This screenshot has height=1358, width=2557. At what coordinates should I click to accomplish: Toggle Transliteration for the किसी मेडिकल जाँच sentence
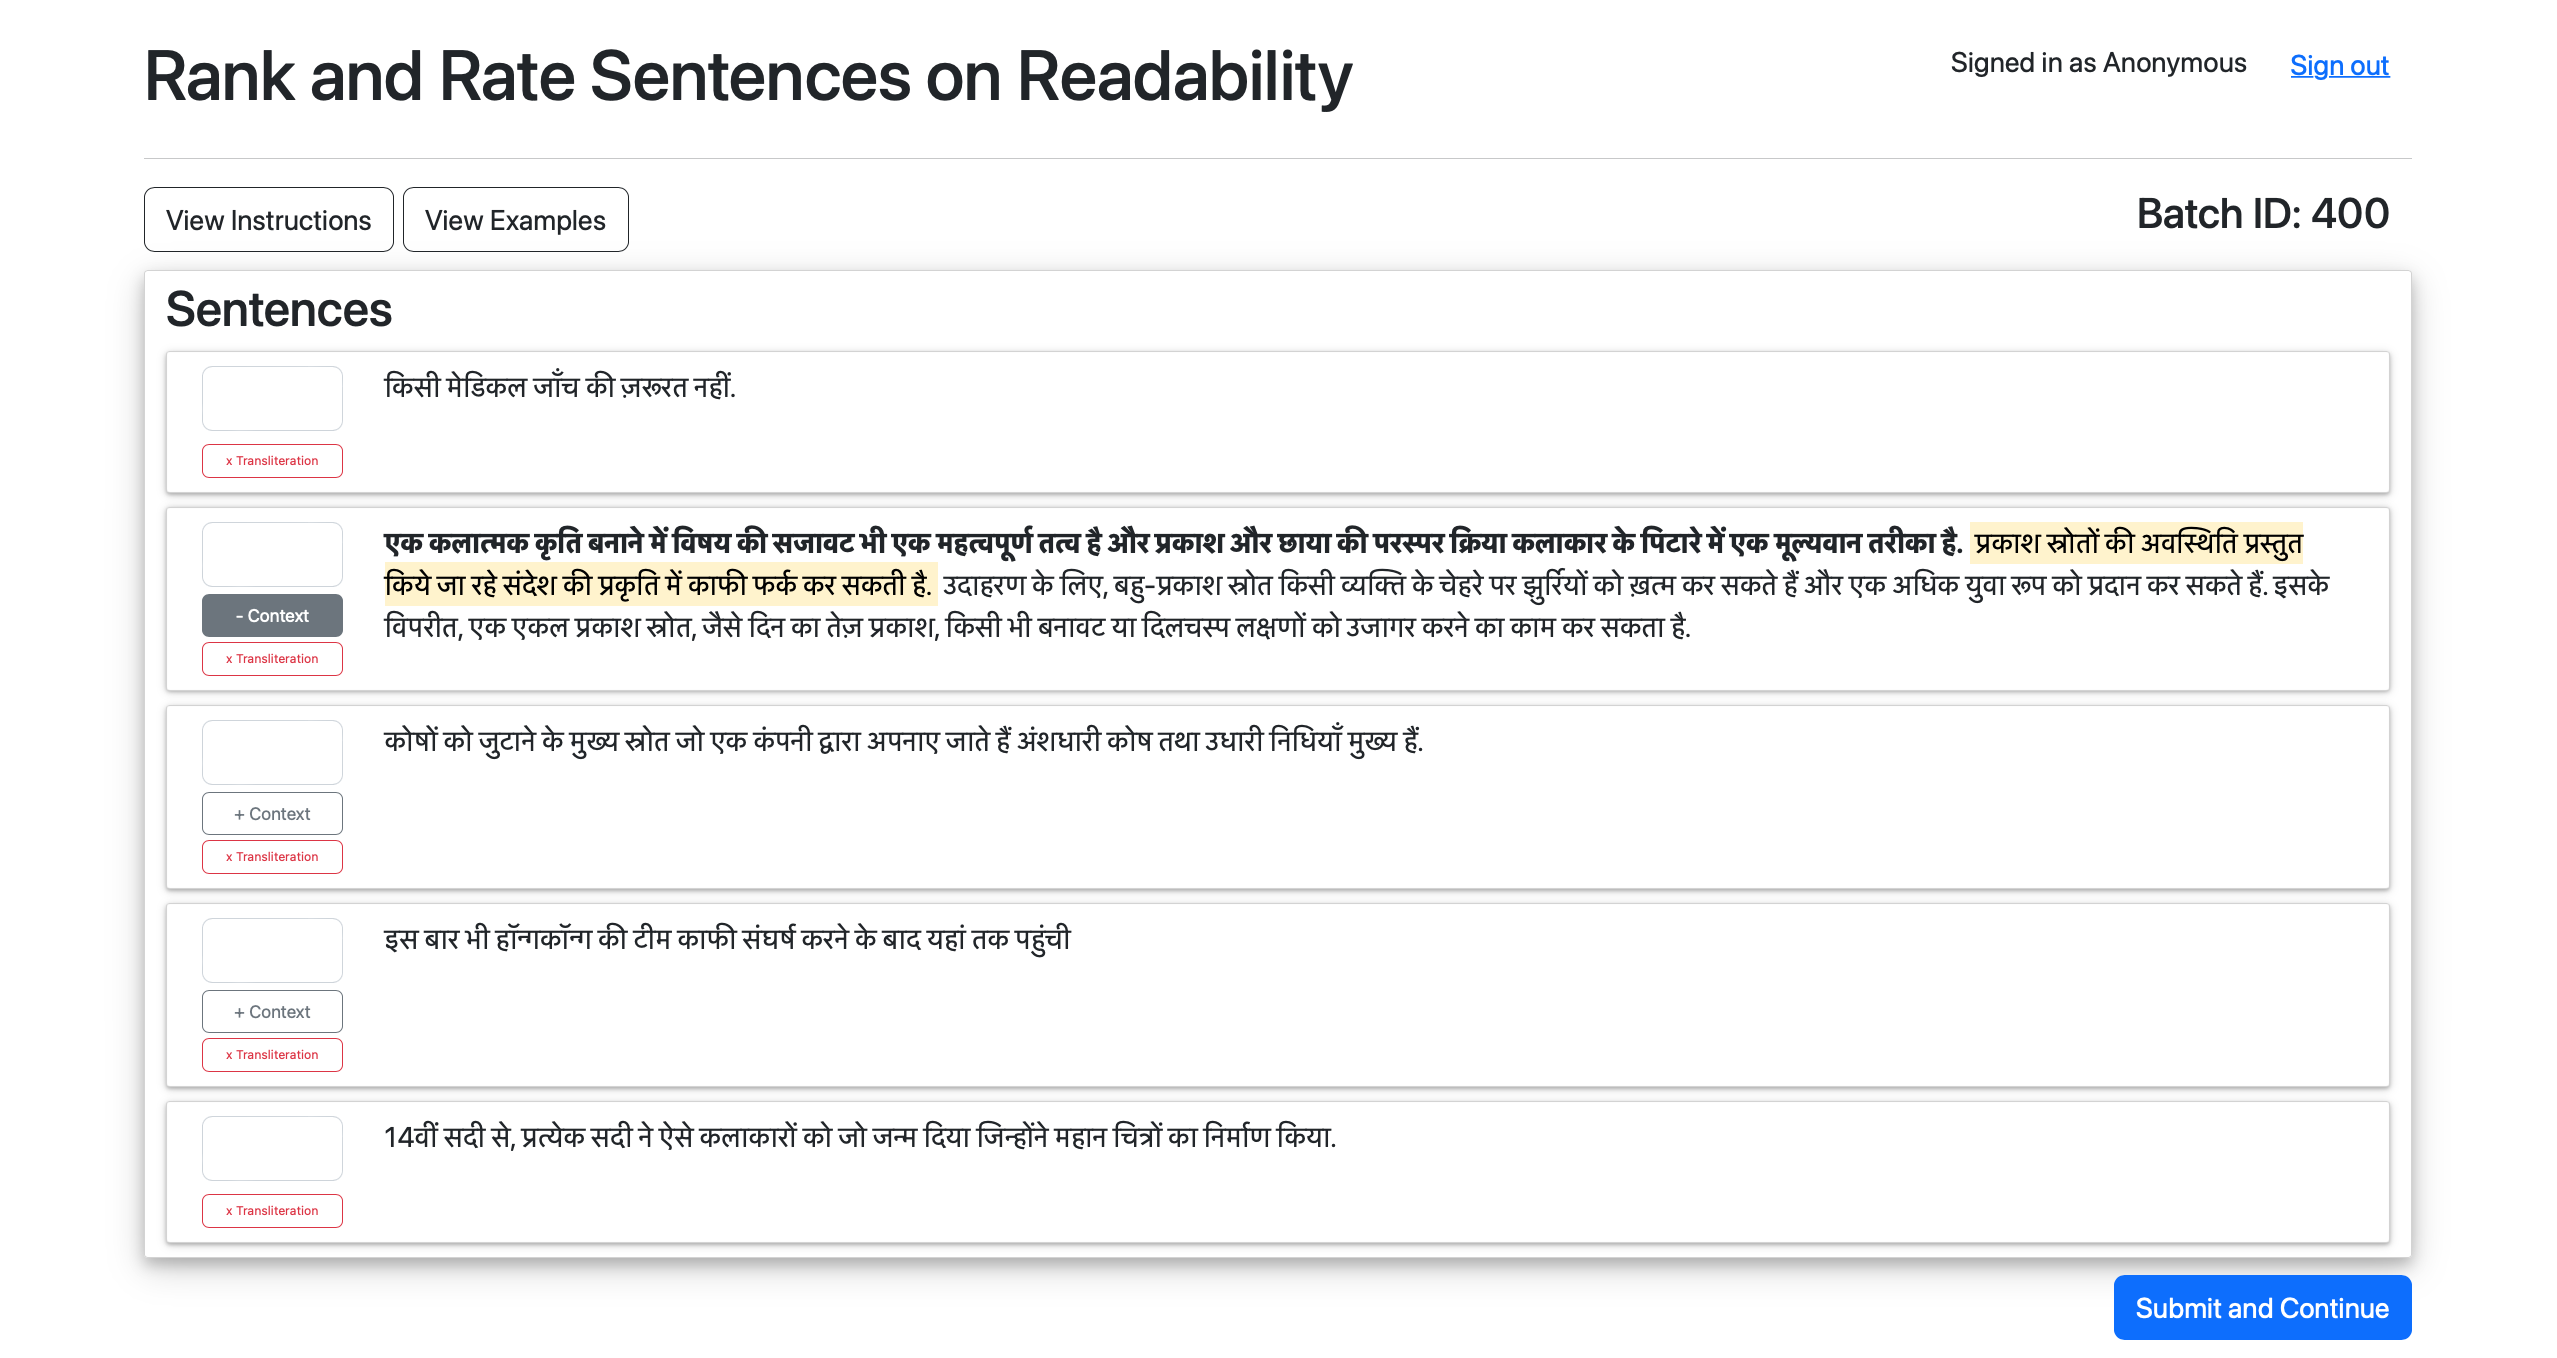(272, 461)
